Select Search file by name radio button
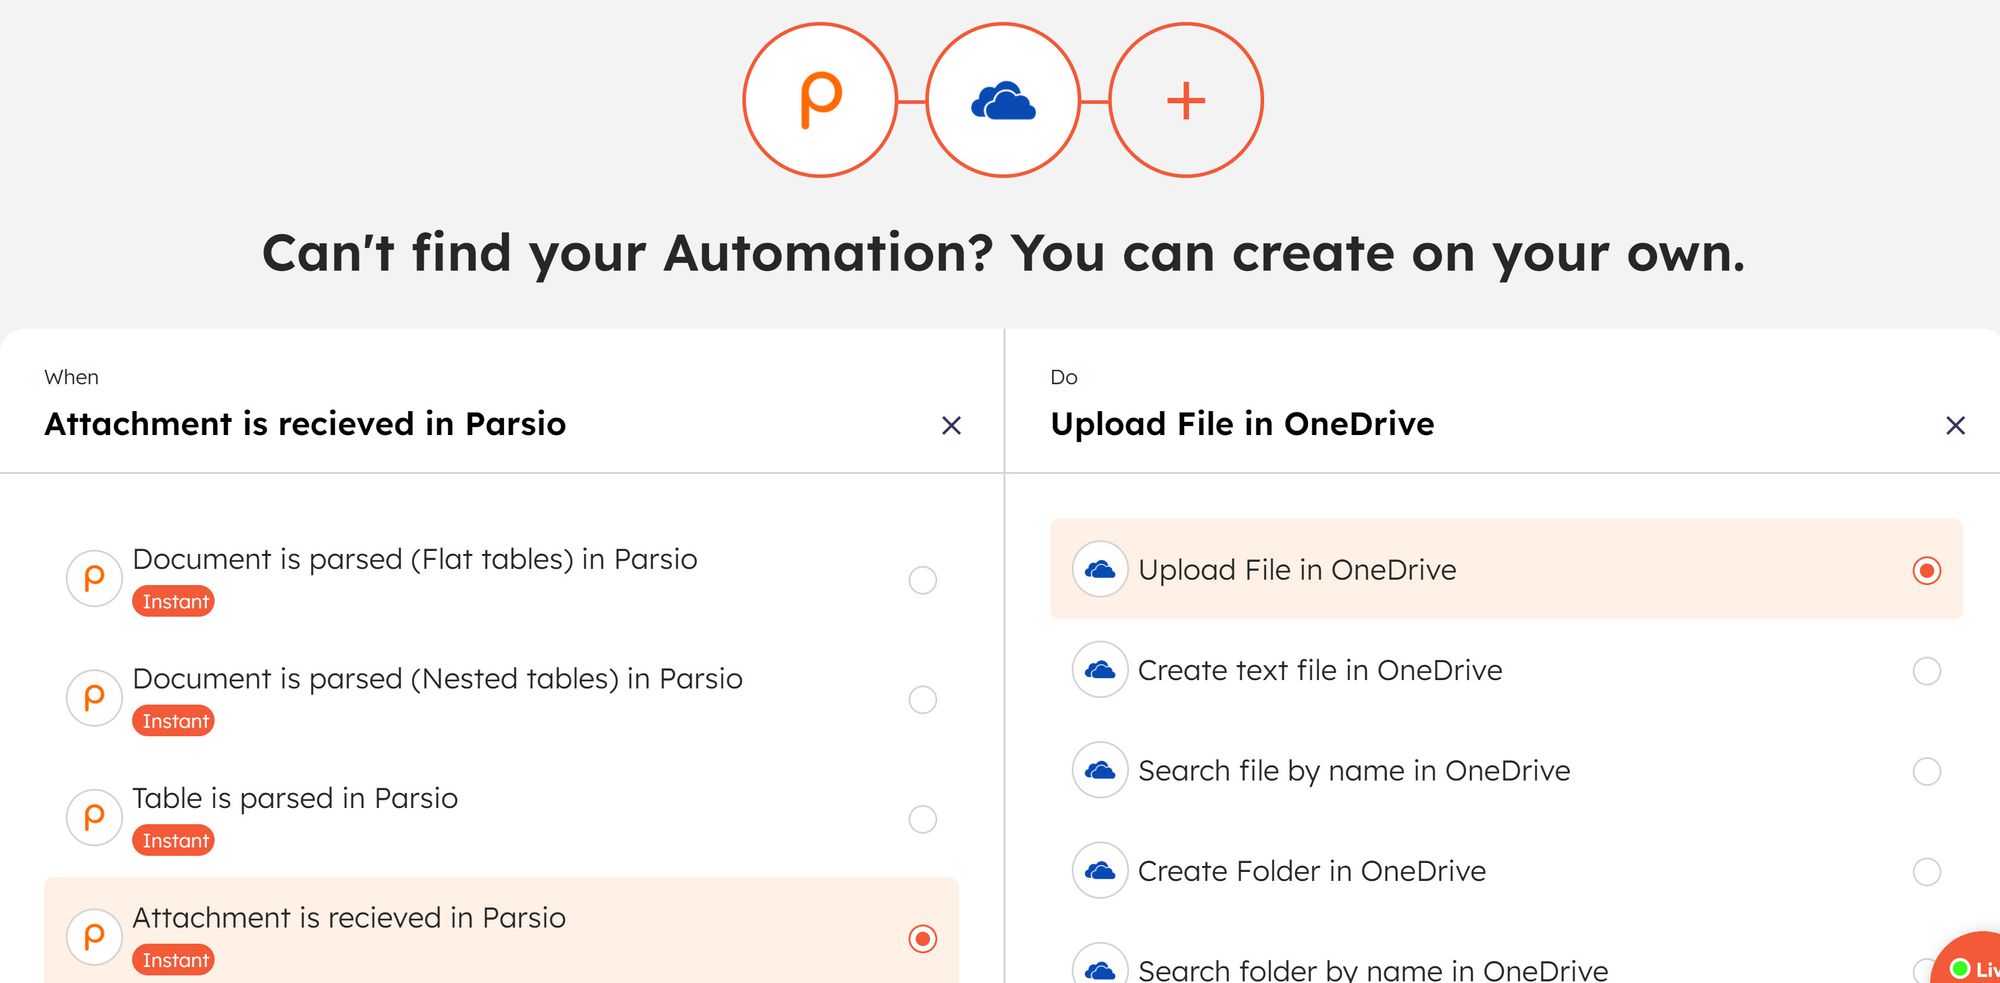 (x=1926, y=771)
